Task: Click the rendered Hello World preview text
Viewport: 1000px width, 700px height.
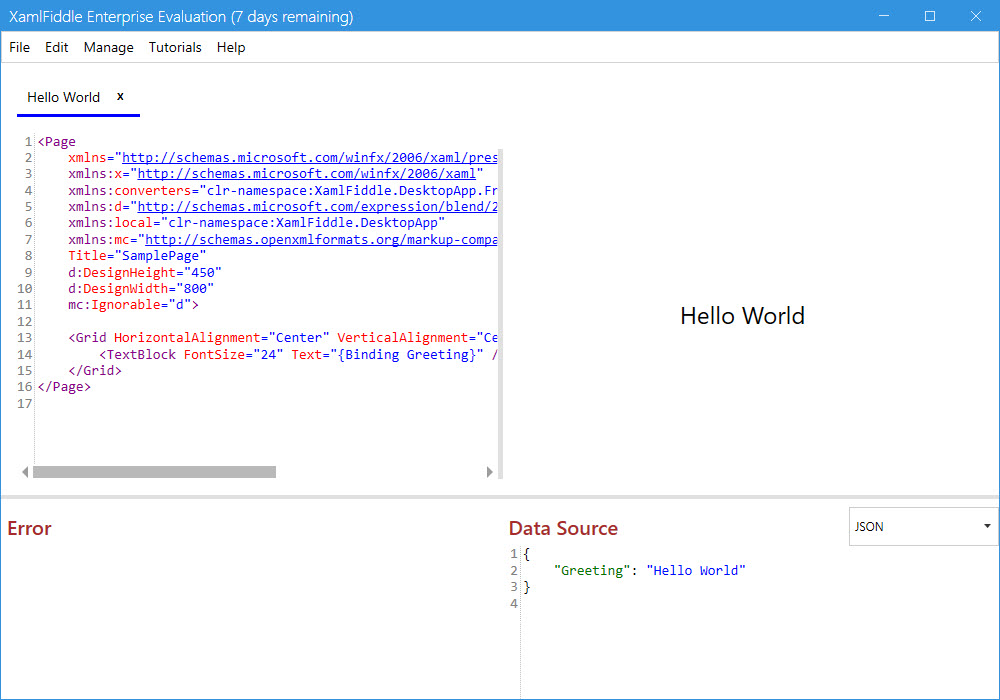Action: pos(742,316)
